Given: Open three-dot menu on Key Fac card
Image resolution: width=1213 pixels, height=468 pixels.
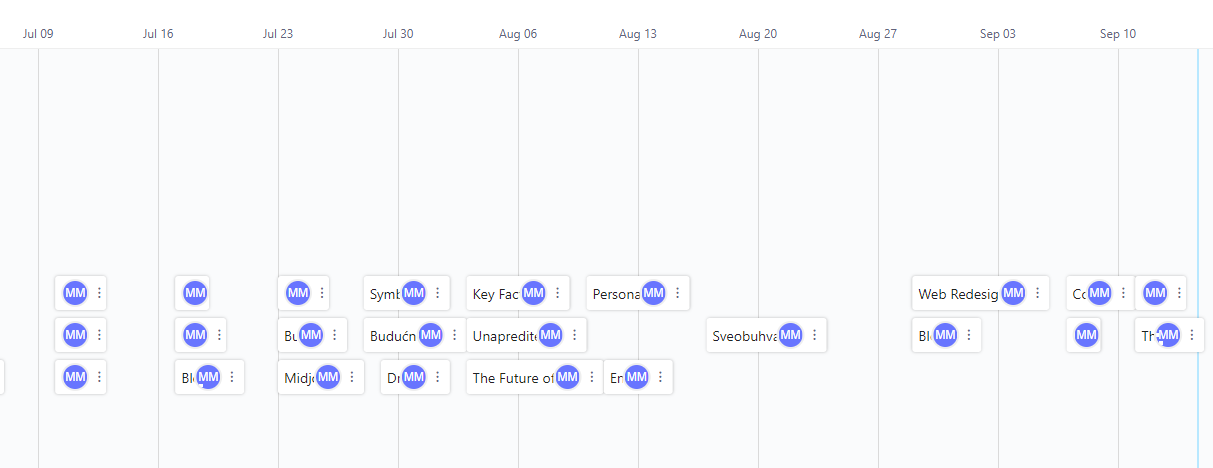Looking at the screenshot, I should coord(557,293).
